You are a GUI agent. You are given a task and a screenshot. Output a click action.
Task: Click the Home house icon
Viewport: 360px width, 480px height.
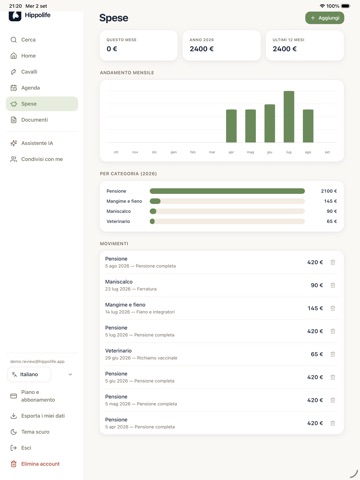14,56
